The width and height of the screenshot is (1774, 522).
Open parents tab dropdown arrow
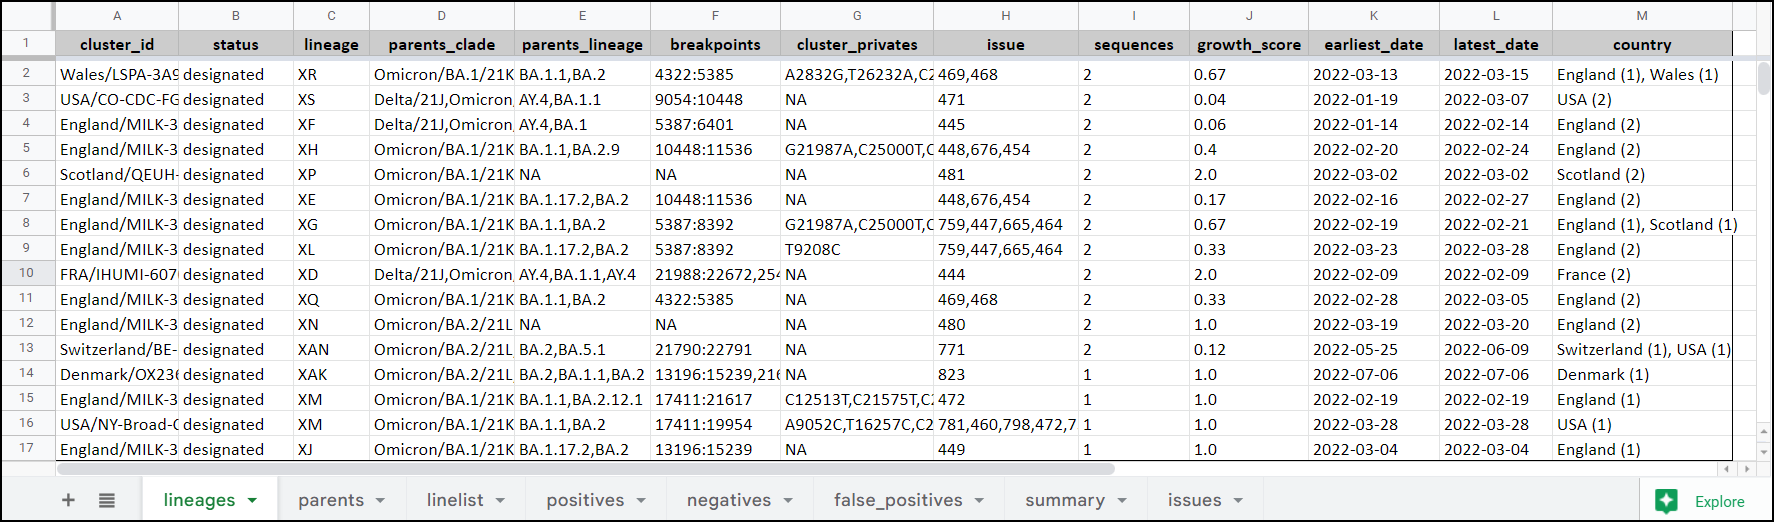[381, 501]
